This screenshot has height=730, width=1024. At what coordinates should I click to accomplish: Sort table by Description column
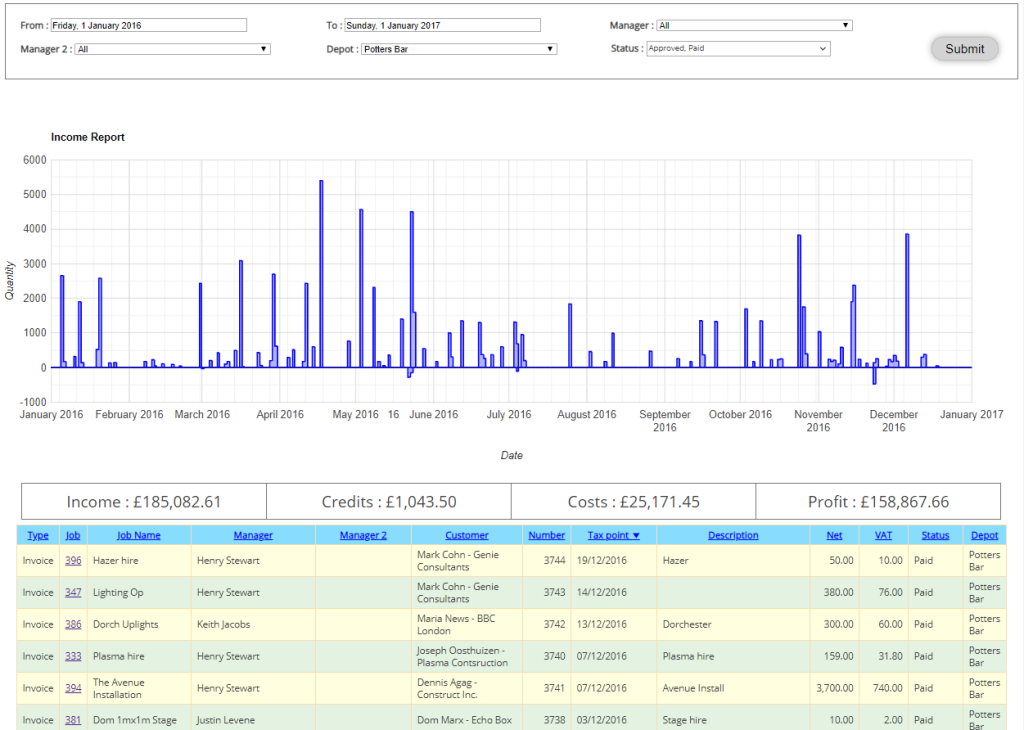[x=733, y=535]
